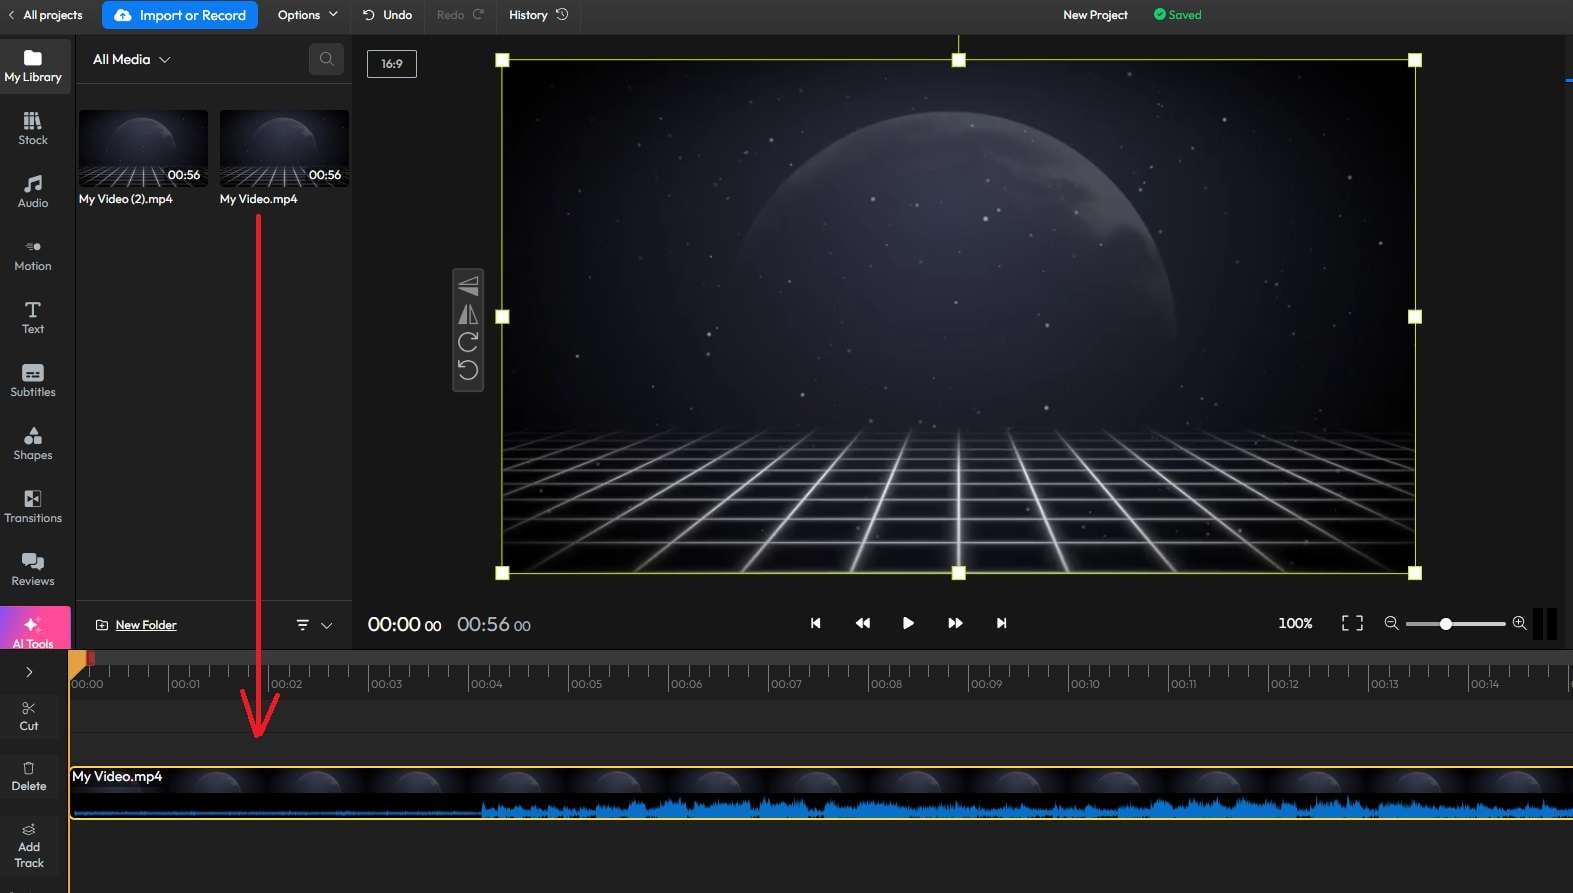Screen dimensions: 1573x893
Task: Rename the New Project title
Action: coord(1095,15)
